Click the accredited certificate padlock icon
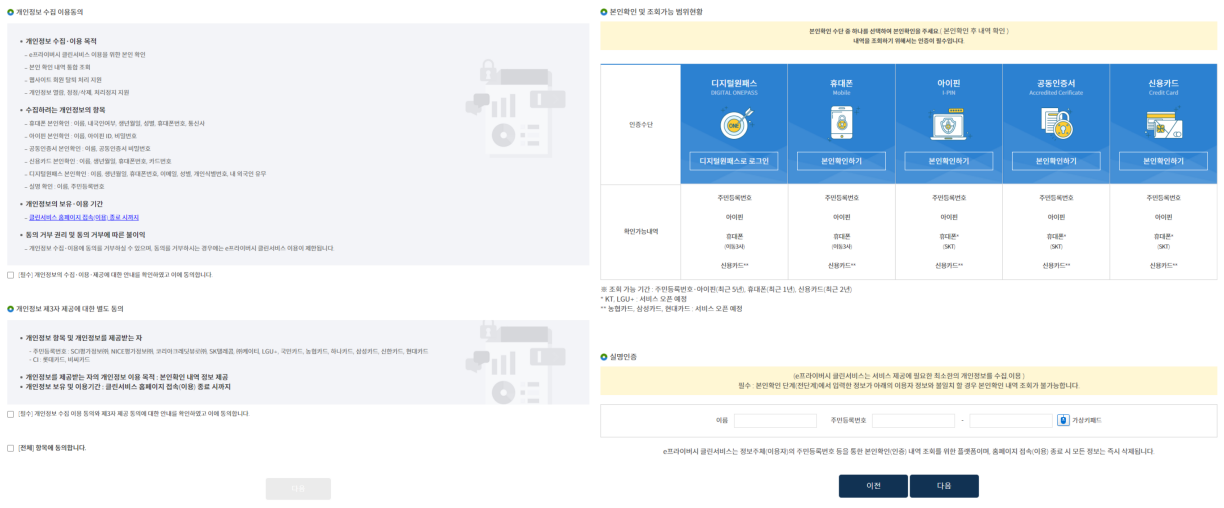The width and height of the screenshot is (1224, 508). (x=1055, y=123)
